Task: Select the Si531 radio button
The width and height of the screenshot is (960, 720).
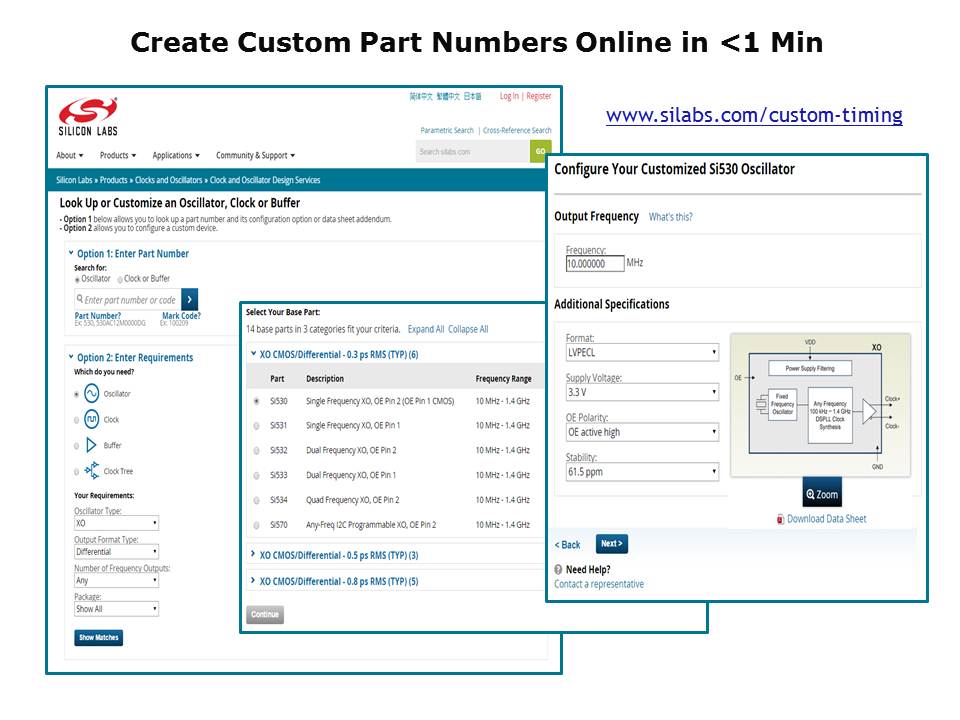Action: [257, 426]
